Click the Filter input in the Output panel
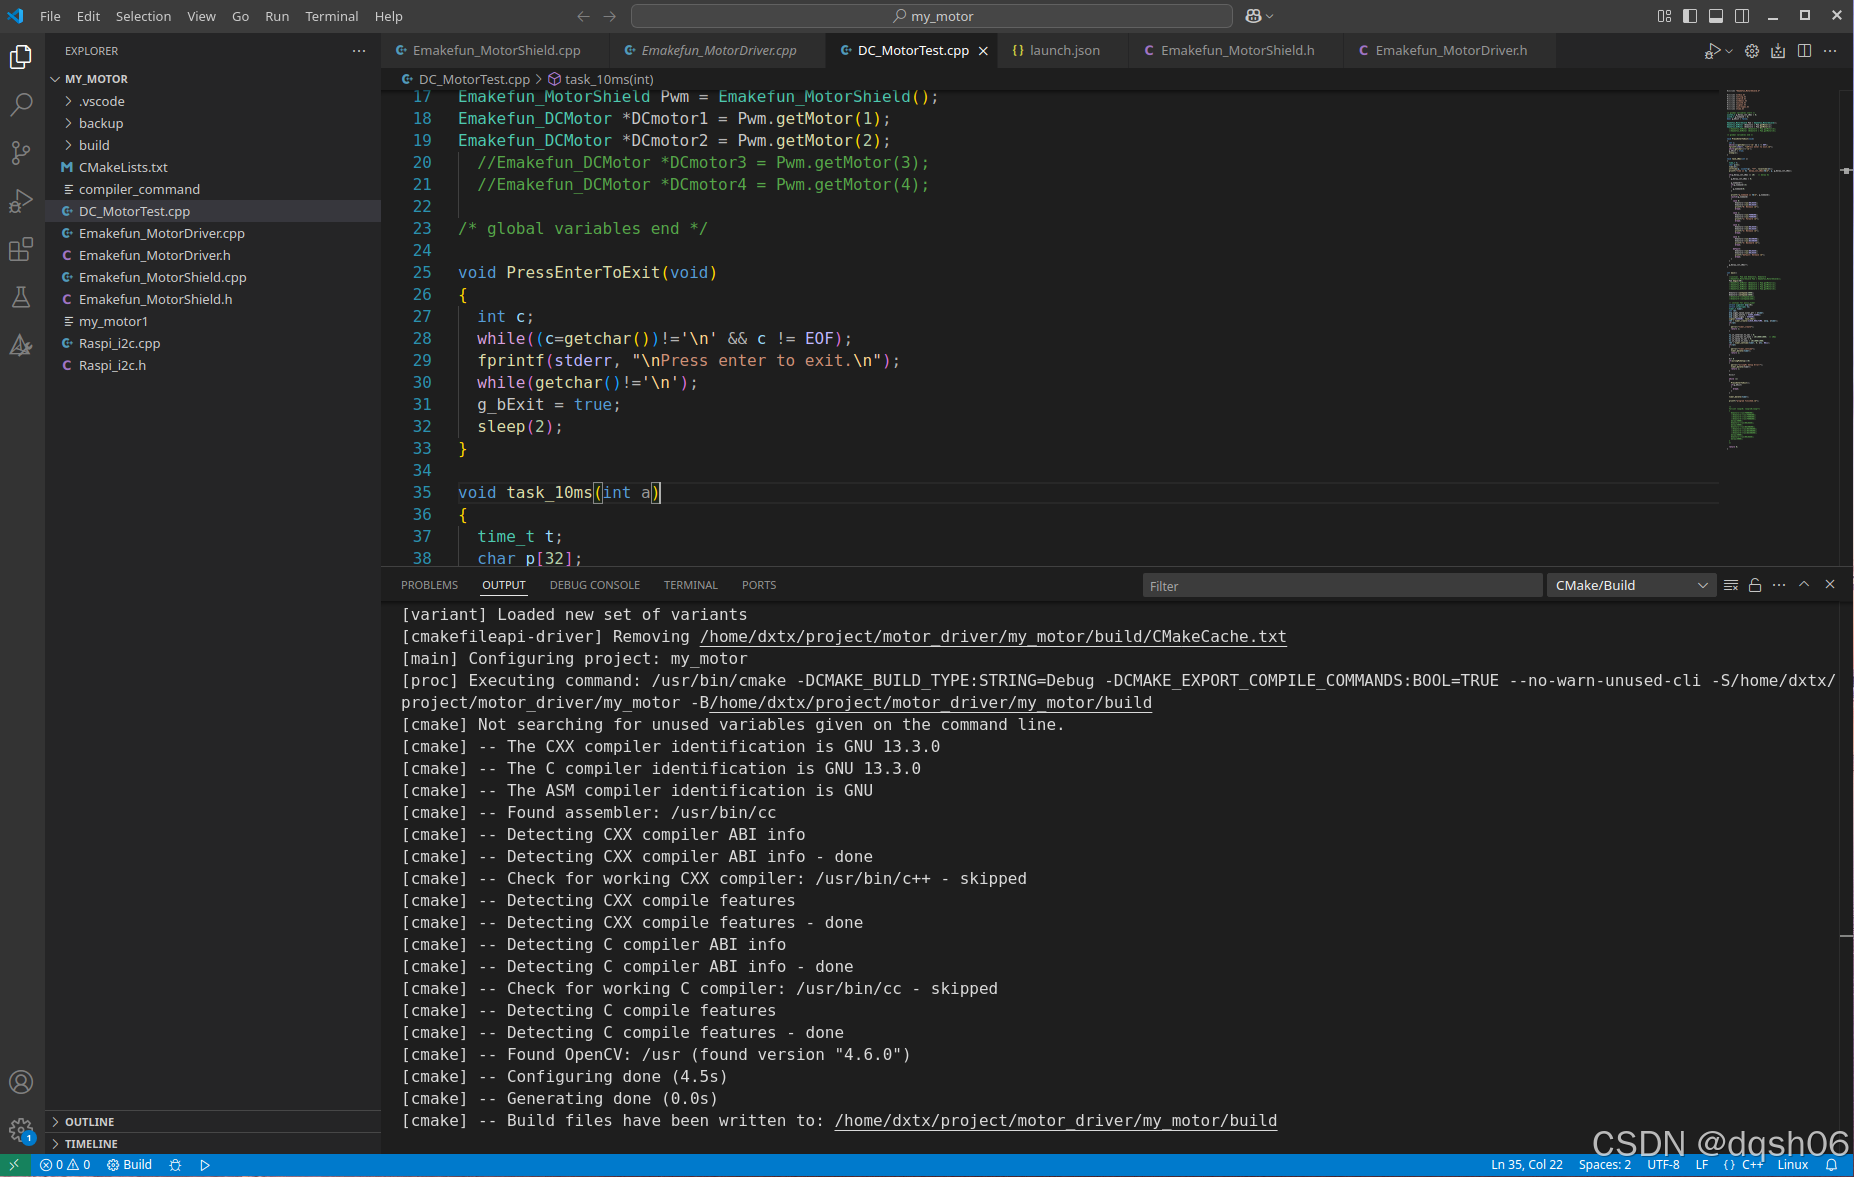Screen dimensions: 1854x1177 coord(1340,585)
